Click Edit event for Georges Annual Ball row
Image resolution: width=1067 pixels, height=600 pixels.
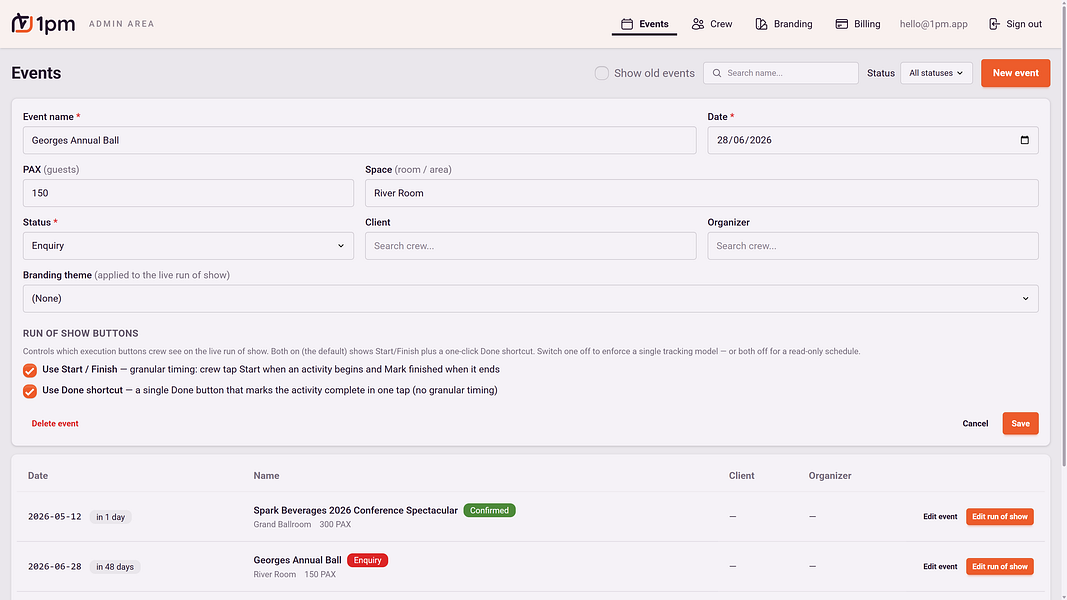tap(940, 567)
